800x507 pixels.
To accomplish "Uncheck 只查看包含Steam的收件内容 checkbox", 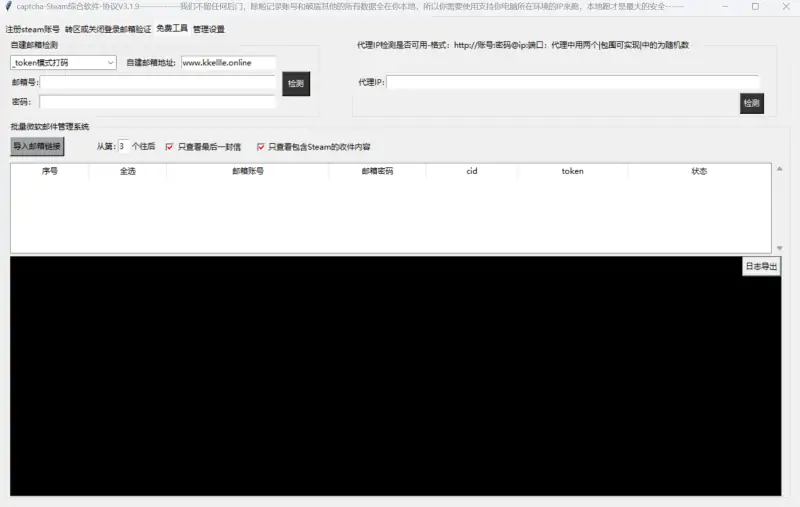I will (261, 146).
